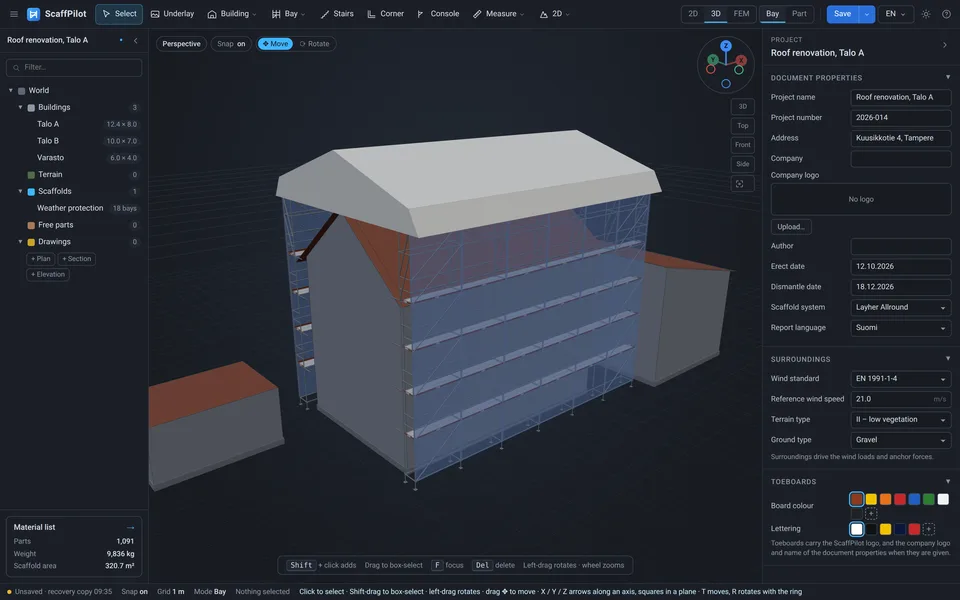Select the Corner tool

tap(386, 14)
